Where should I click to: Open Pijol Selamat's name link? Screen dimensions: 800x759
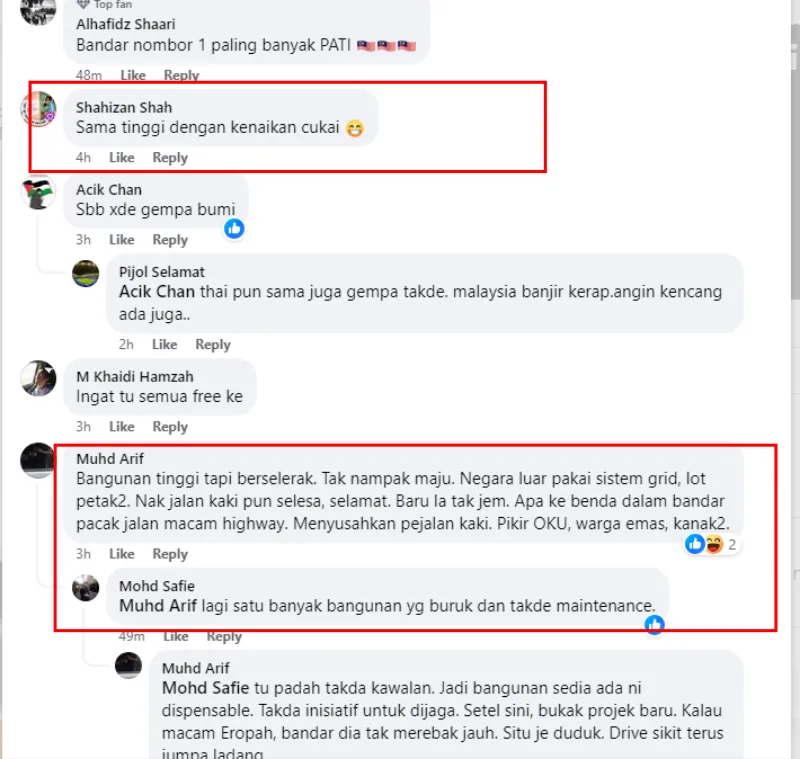tap(162, 272)
